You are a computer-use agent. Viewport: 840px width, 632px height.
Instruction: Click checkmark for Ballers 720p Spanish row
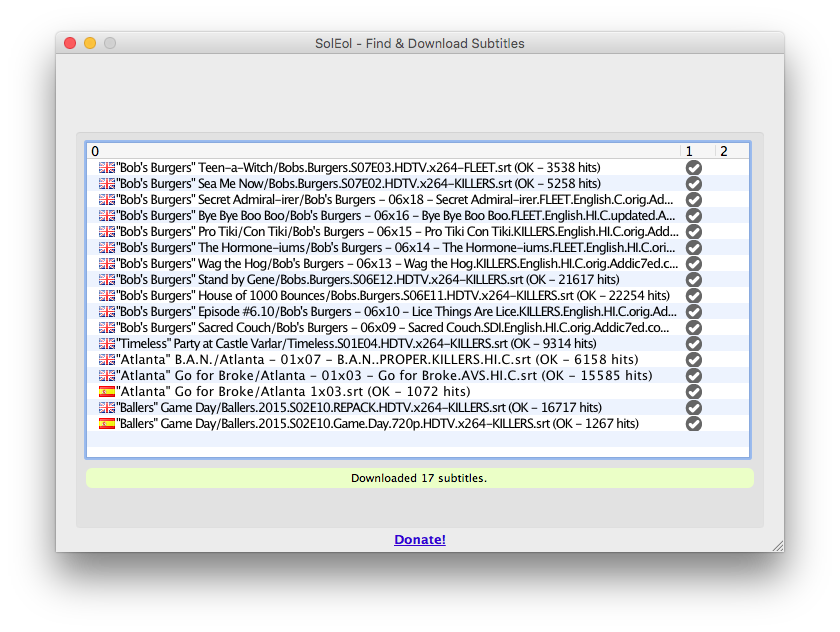[694, 424]
